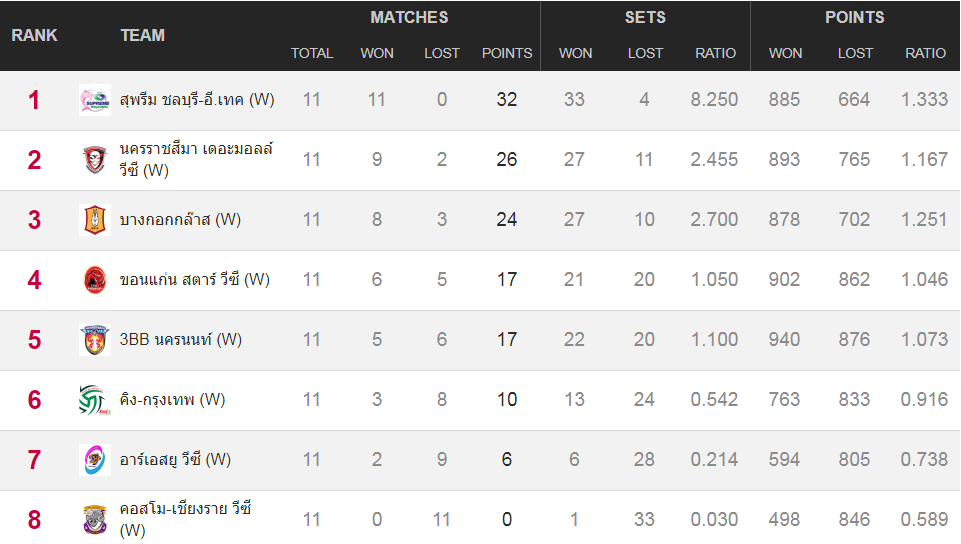Click the King-Bangkok volleyball logo in rank 6
This screenshot has height=544, width=961.
(x=95, y=400)
